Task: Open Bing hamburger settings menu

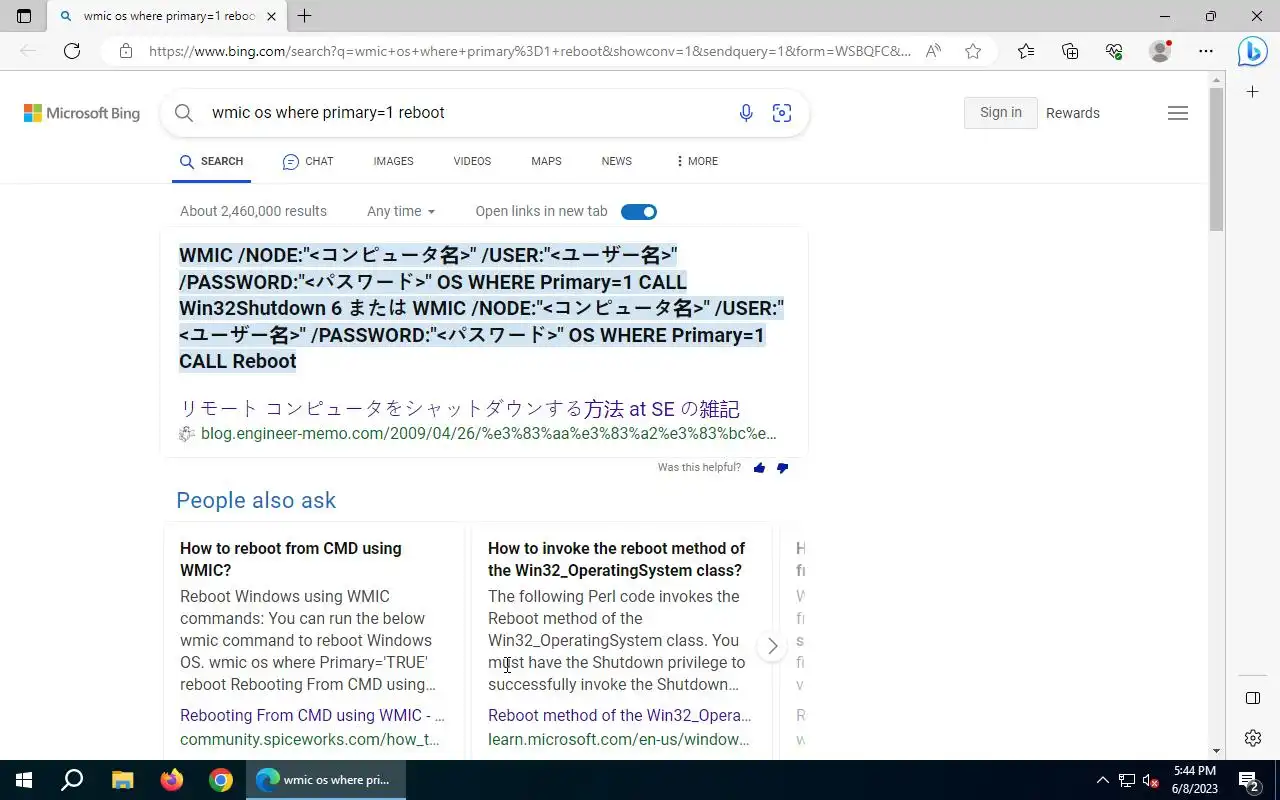Action: click(1178, 113)
